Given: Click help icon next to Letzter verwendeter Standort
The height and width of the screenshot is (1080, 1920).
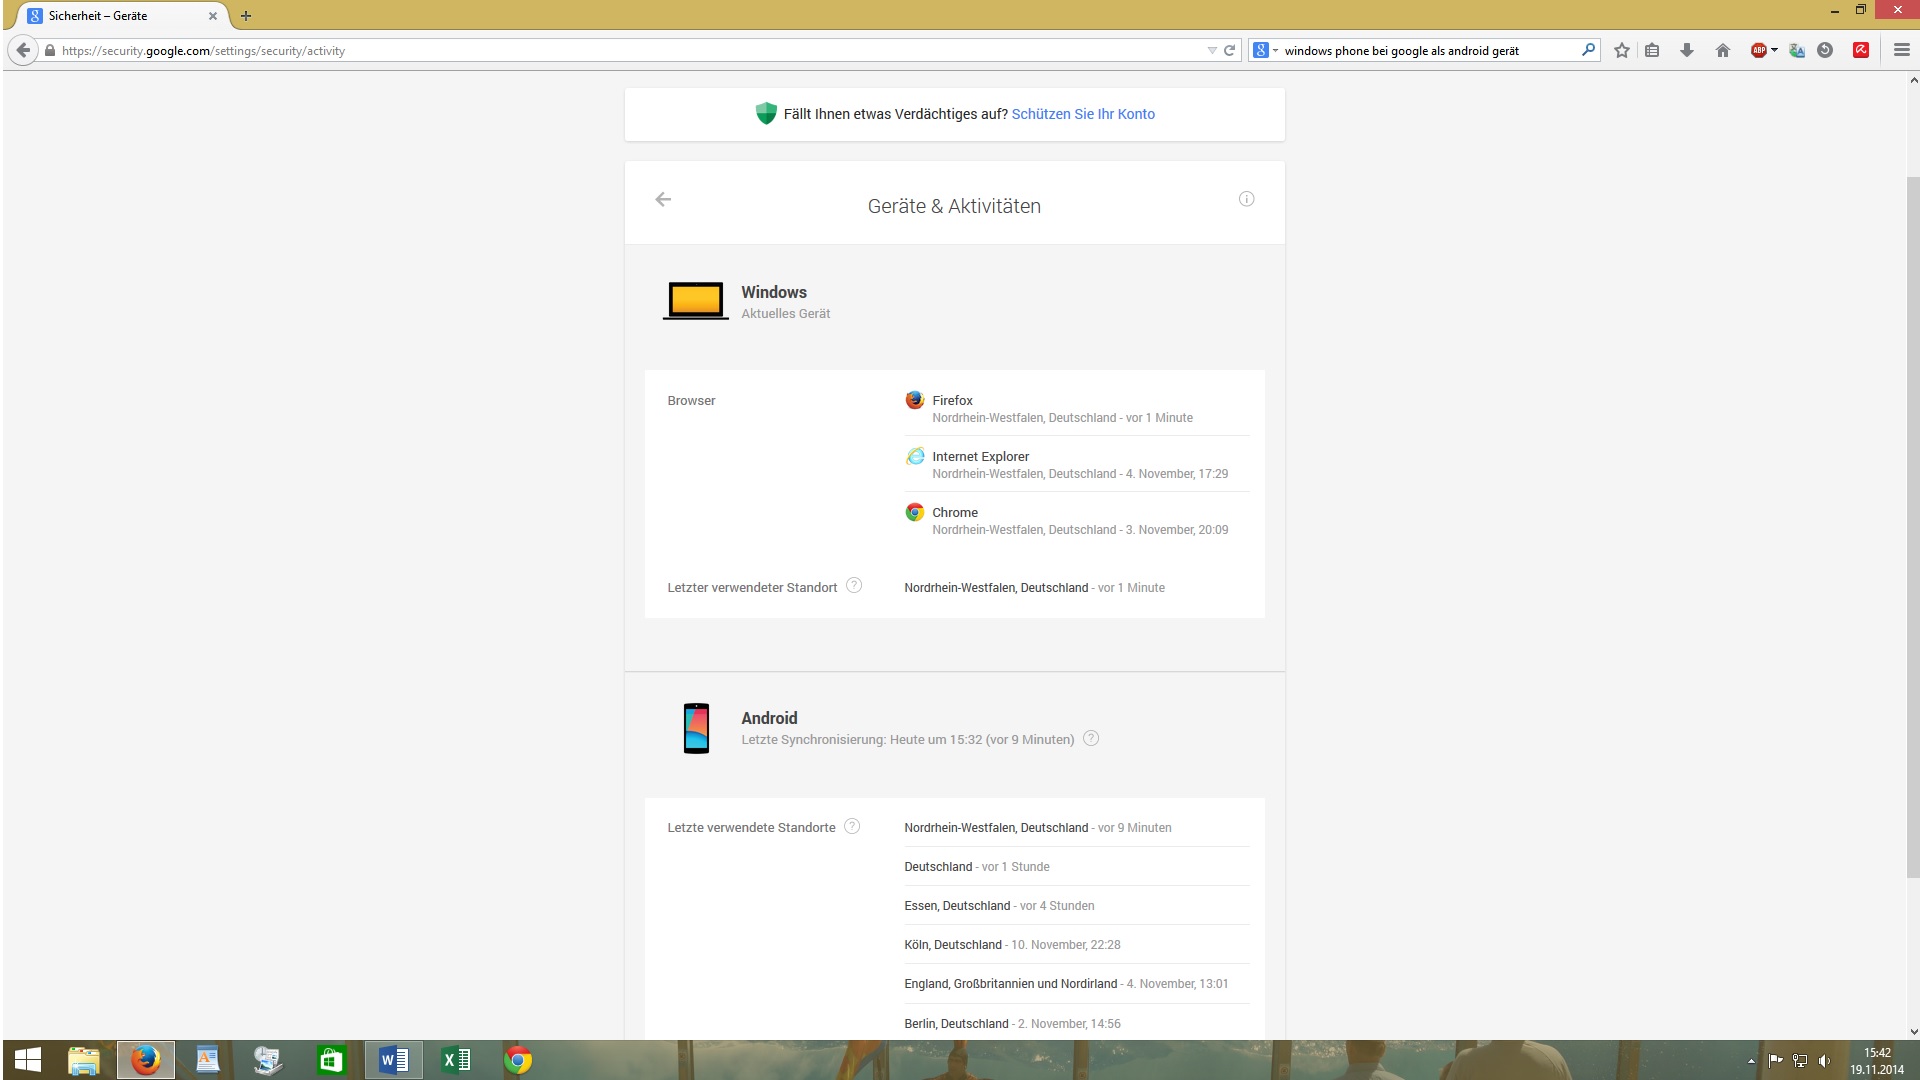Looking at the screenshot, I should coord(854,586).
